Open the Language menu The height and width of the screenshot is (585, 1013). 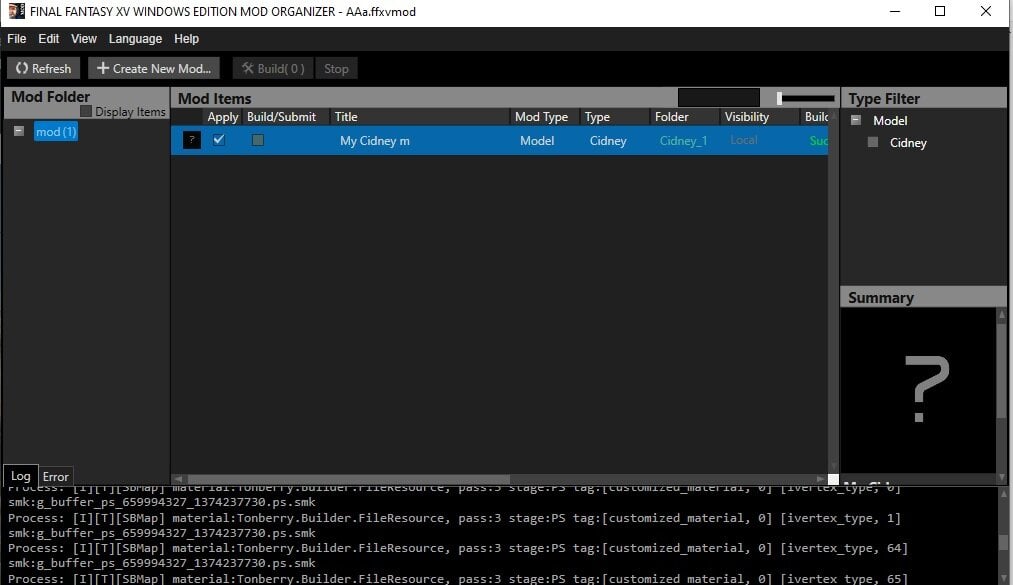point(135,39)
